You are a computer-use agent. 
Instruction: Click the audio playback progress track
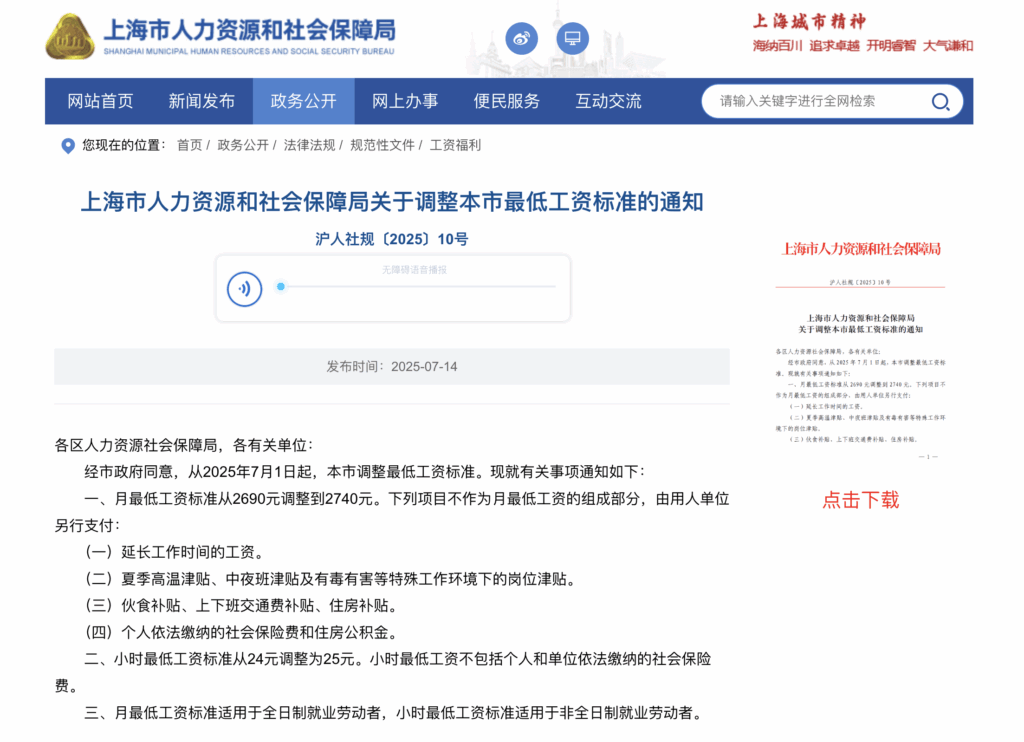tap(418, 286)
